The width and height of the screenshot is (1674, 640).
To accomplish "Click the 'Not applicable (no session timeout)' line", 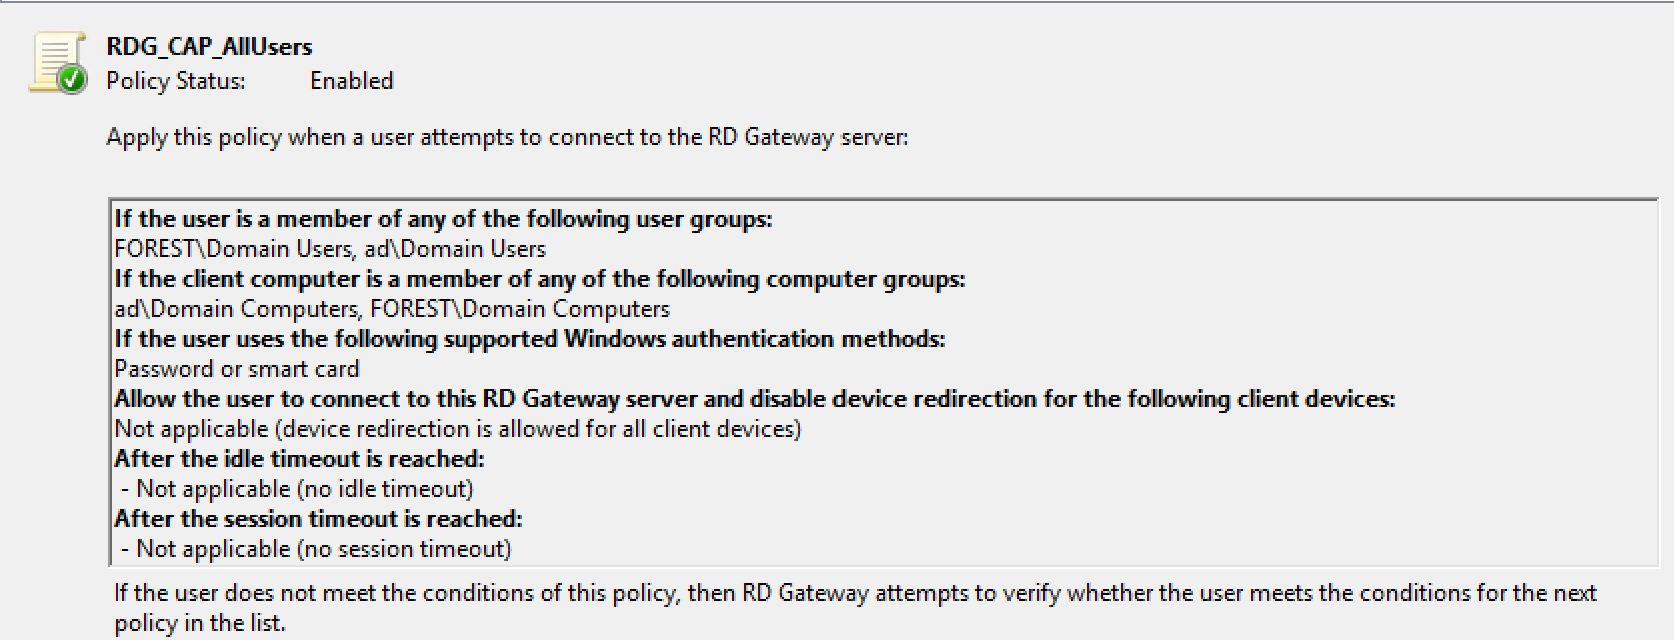I will tap(316, 549).
